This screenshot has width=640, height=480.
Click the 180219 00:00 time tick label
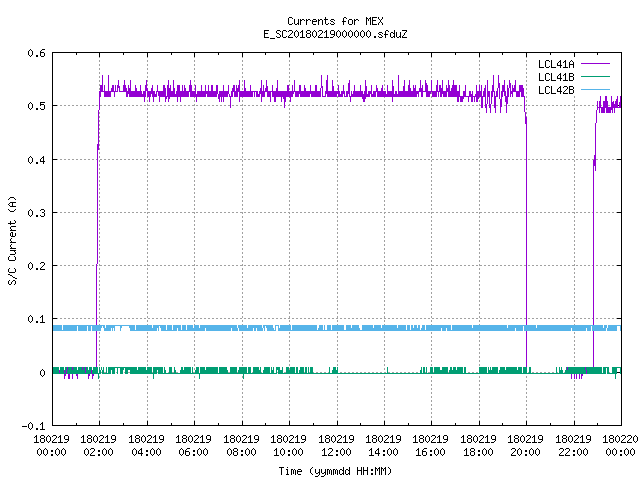(x=51, y=446)
